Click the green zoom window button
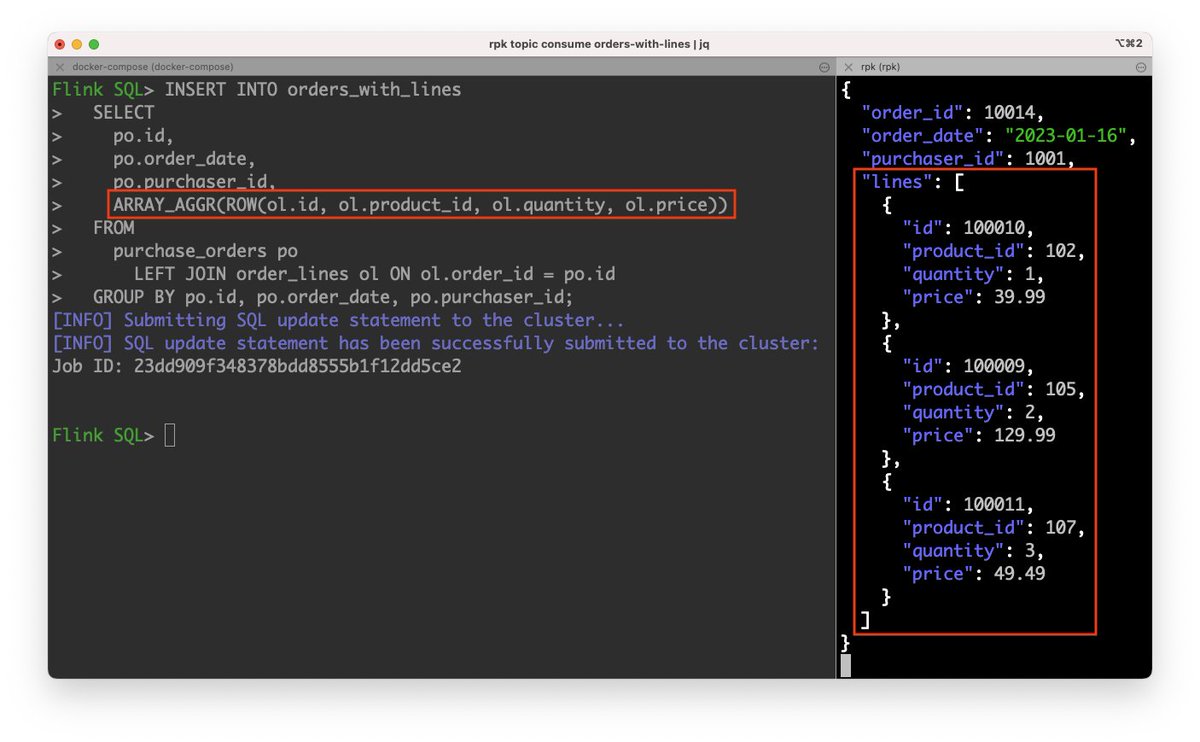 point(94,44)
